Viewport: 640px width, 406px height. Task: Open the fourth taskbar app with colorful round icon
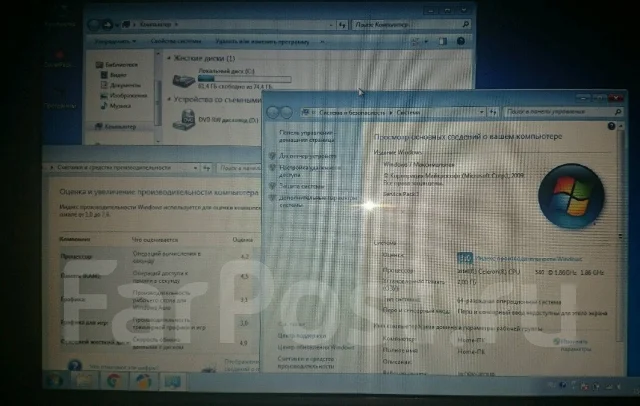(143, 382)
